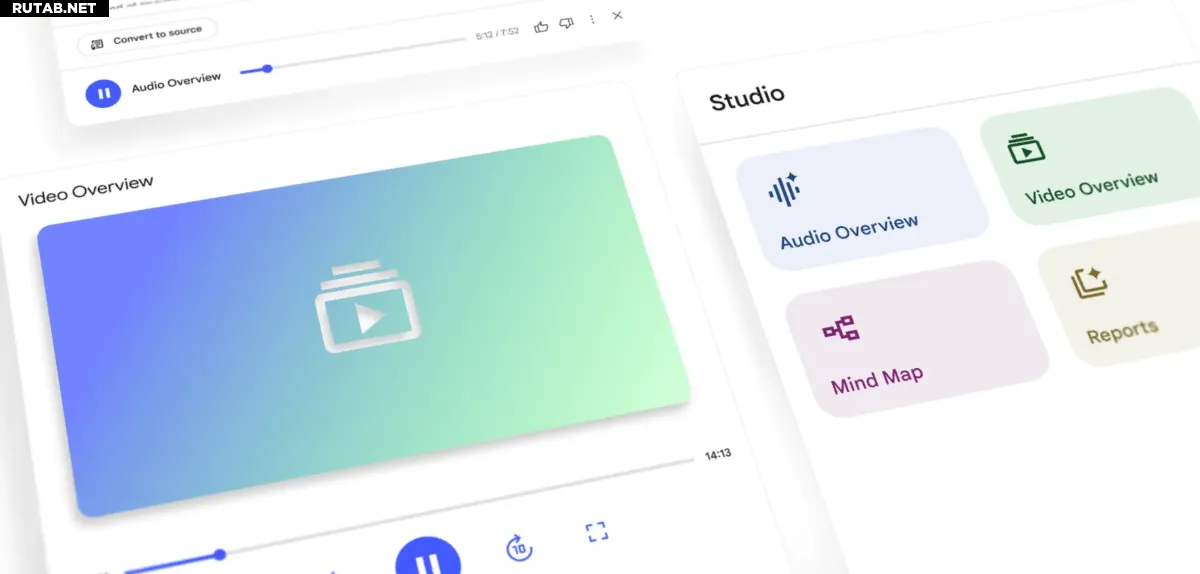1200x574 pixels.
Task: Click the green Video Overview icon in Studio
Action: (1025, 149)
